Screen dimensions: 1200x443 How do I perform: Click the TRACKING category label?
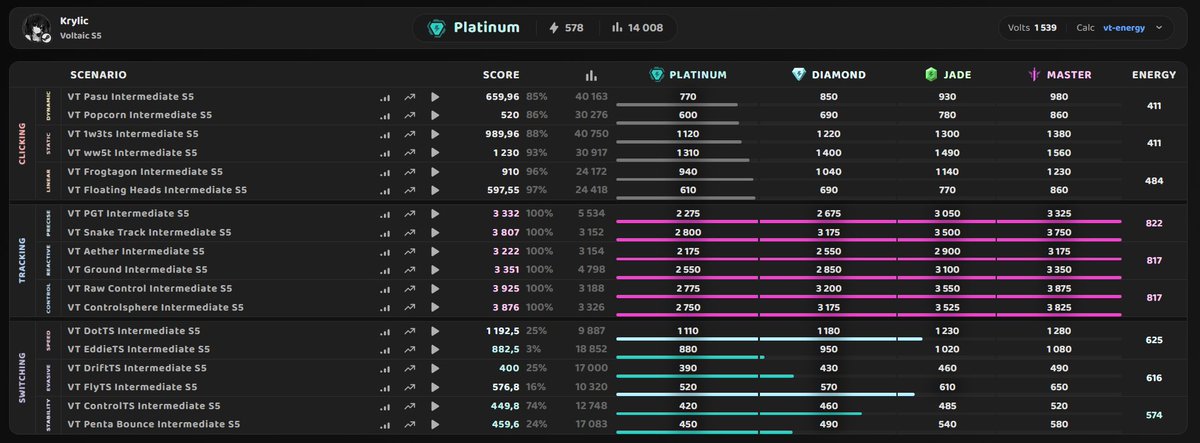pyautogui.click(x=22, y=260)
